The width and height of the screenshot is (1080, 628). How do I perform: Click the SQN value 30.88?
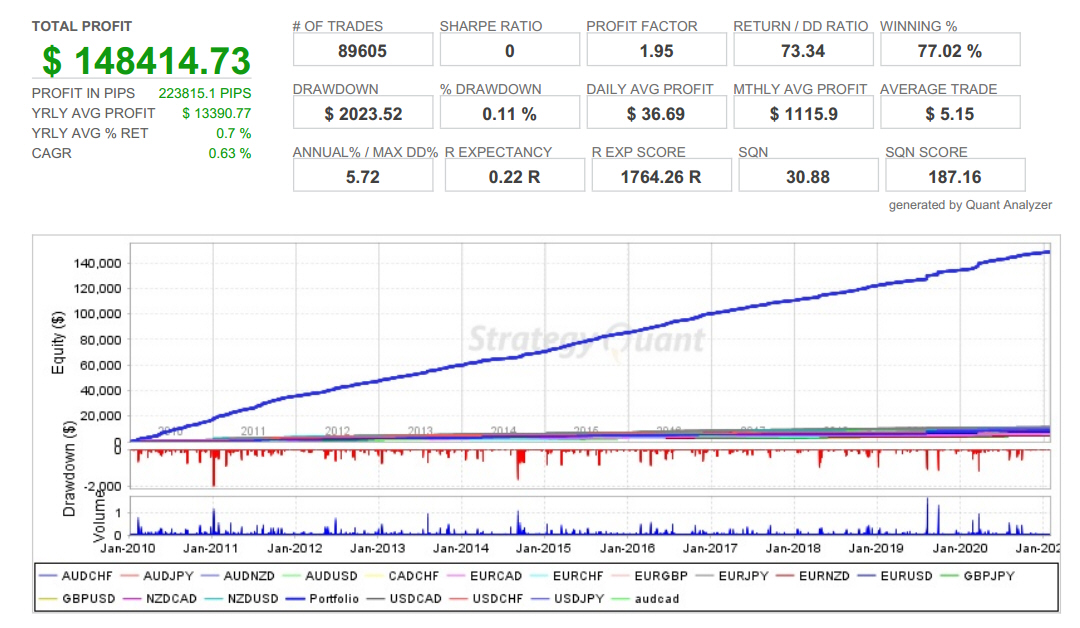click(x=808, y=177)
